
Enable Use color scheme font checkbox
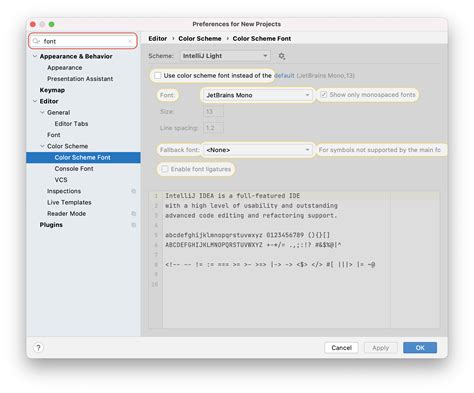(x=158, y=75)
